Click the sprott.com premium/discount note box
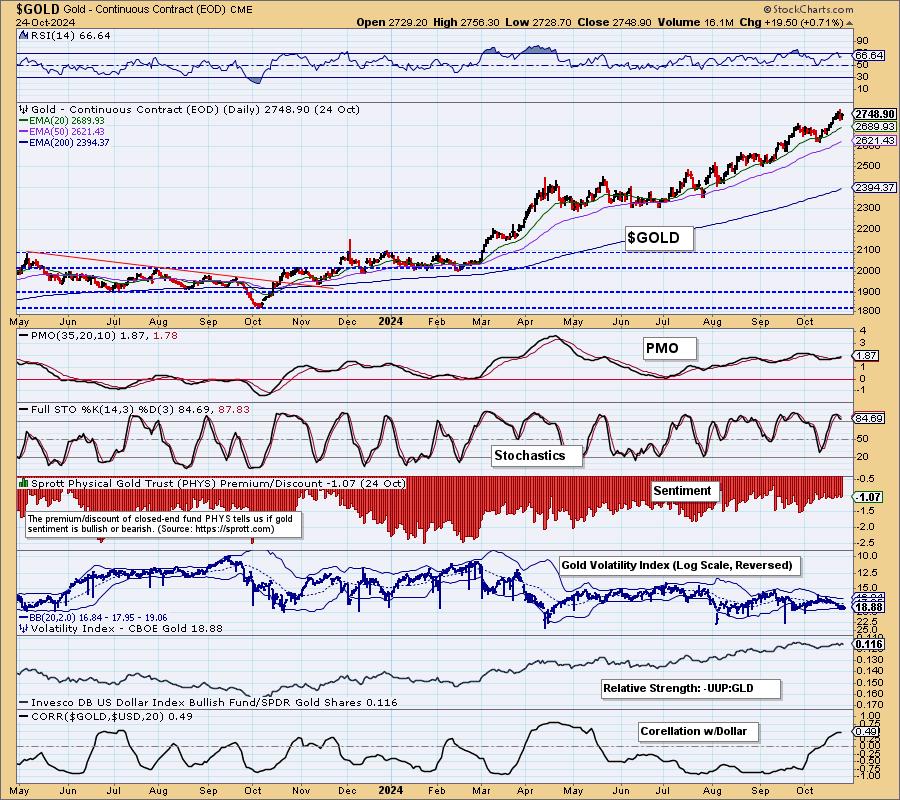 pos(164,524)
